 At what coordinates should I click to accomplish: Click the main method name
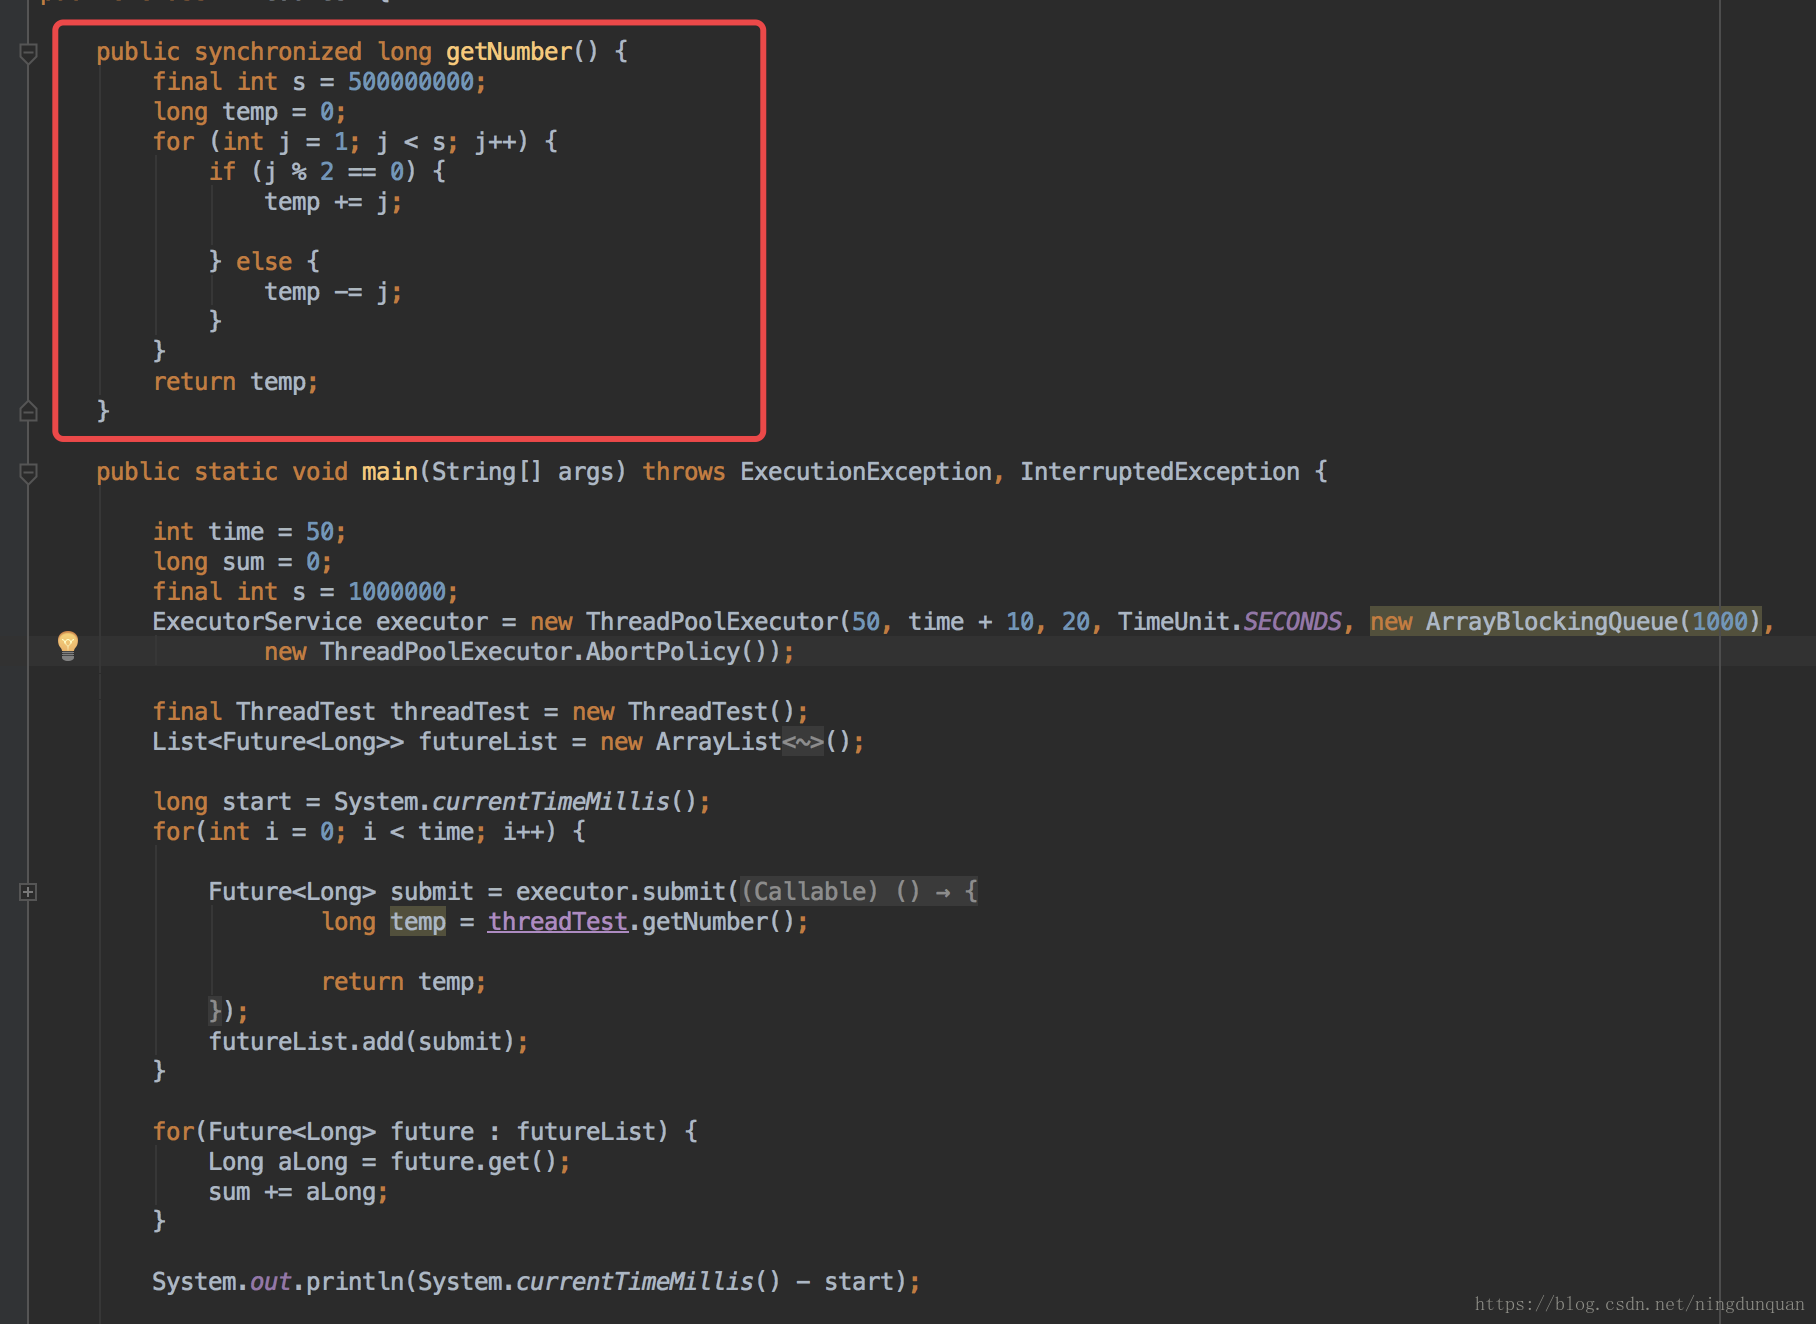click(x=390, y=472)
